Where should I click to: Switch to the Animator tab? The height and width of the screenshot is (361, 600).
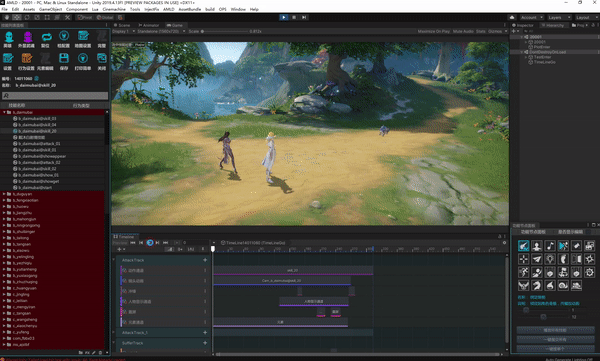(148, 25)
